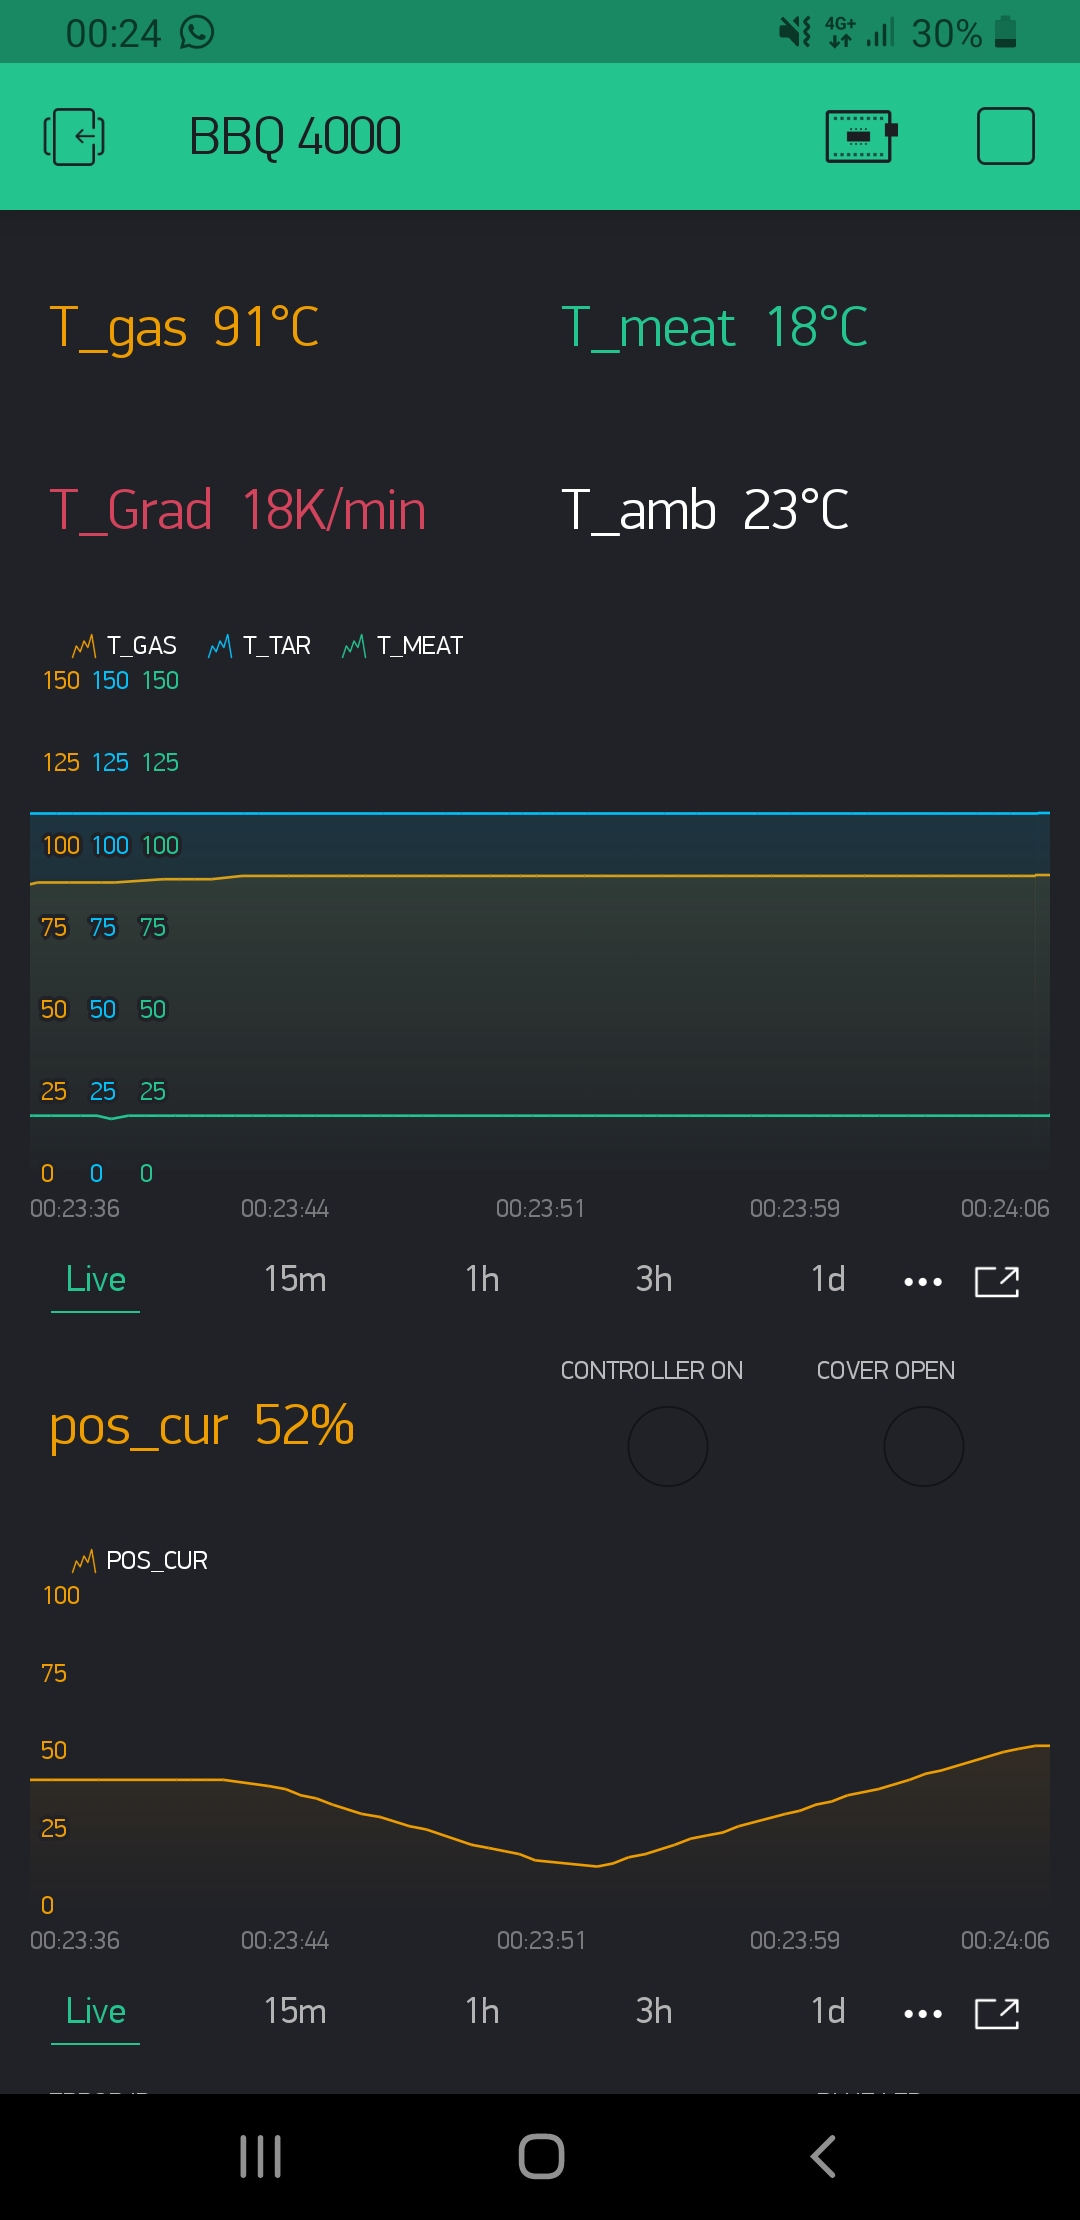Expand POS_CUR chart to fullscreen
This screenshot has height=2220, width=1080.
coord(996,2013)
